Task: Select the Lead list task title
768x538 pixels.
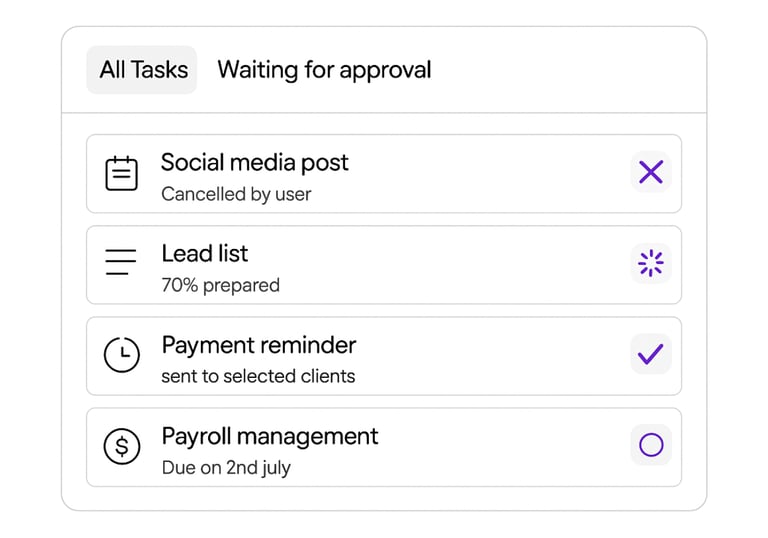Action: [205, 254]
